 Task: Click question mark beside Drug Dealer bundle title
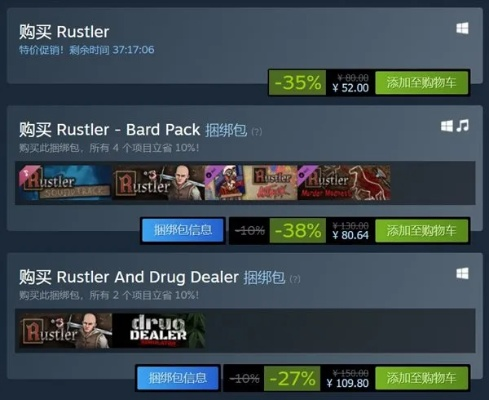[295, 279]
